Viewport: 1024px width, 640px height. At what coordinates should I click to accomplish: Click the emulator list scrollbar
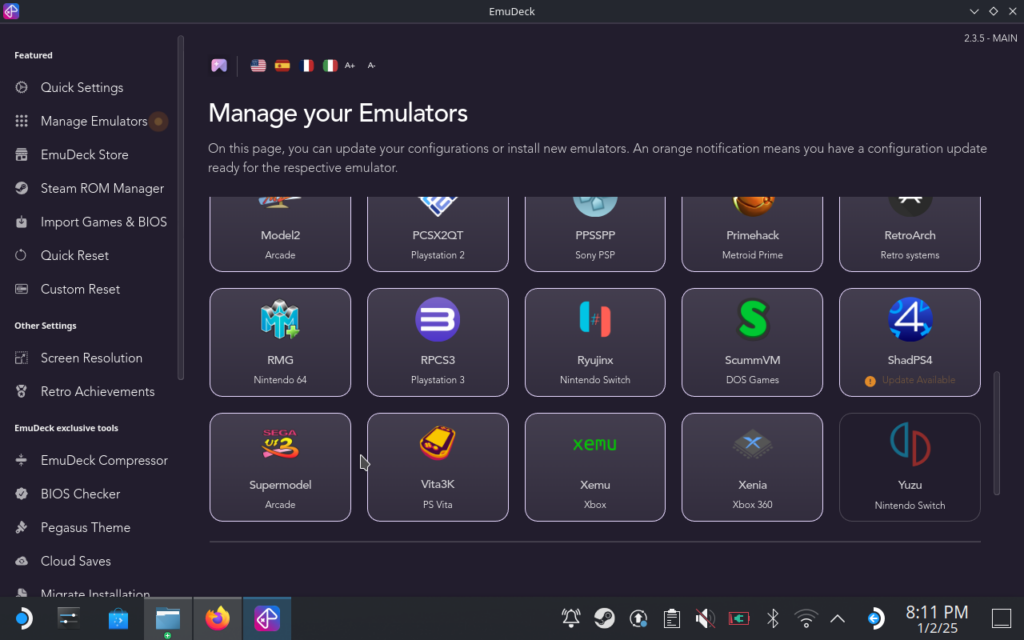[x=997, y=434]
